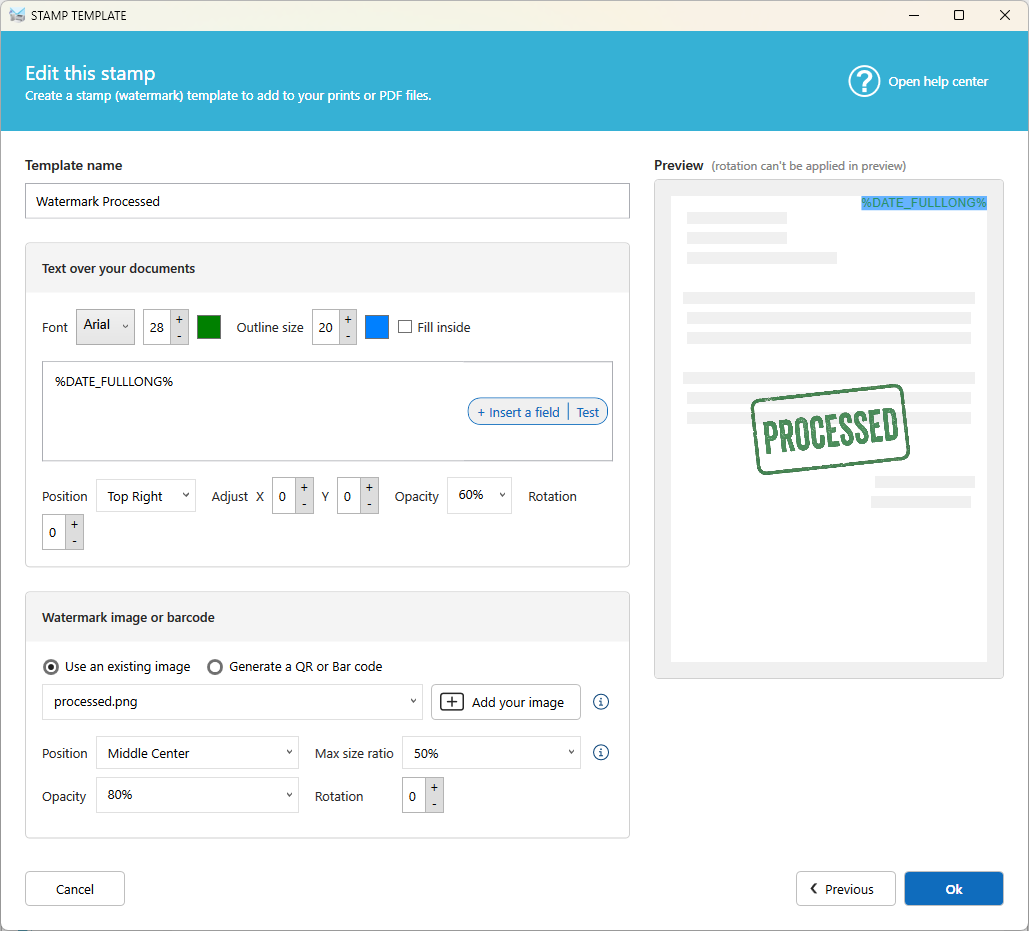Increase the text rotation value

pyautogui.click(x=74, y=524)
